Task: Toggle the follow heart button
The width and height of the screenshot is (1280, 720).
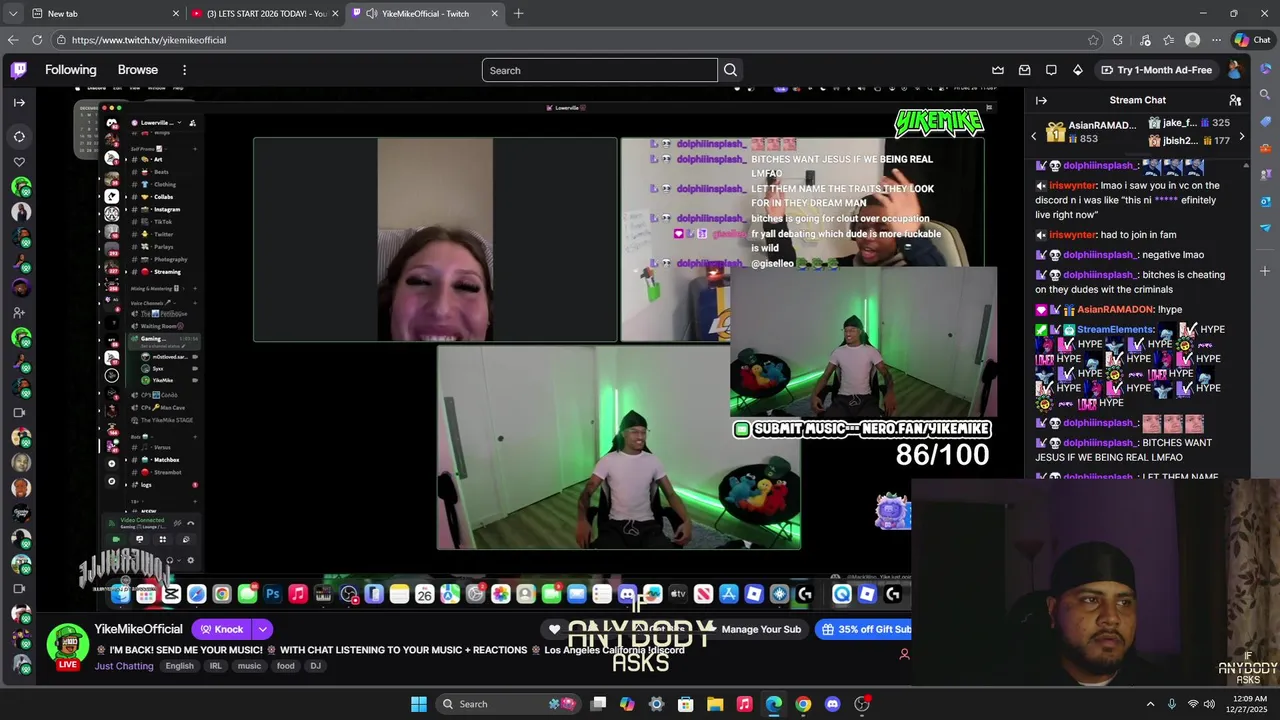Action: pos(555,629)
